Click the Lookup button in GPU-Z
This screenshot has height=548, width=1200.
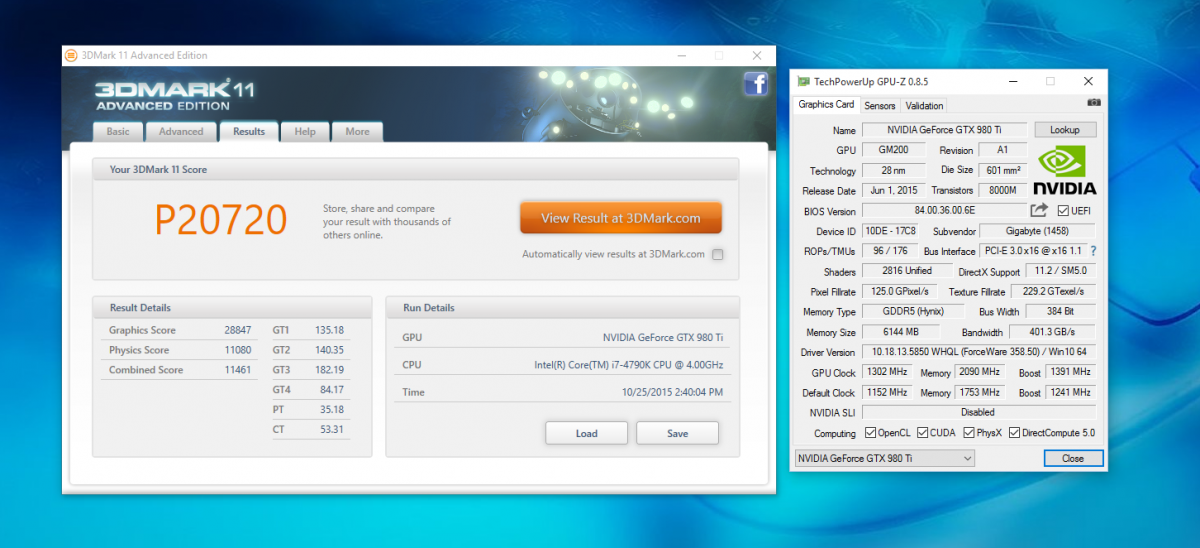[x=1065, y=130]
